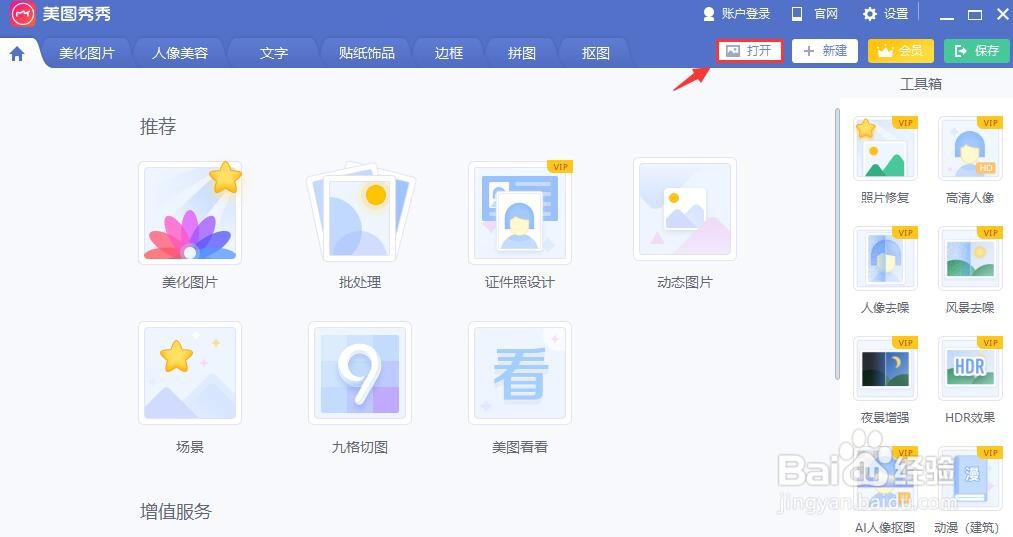
Task: Click the 增值服务 section heading
Action: (x=176, y=511)
